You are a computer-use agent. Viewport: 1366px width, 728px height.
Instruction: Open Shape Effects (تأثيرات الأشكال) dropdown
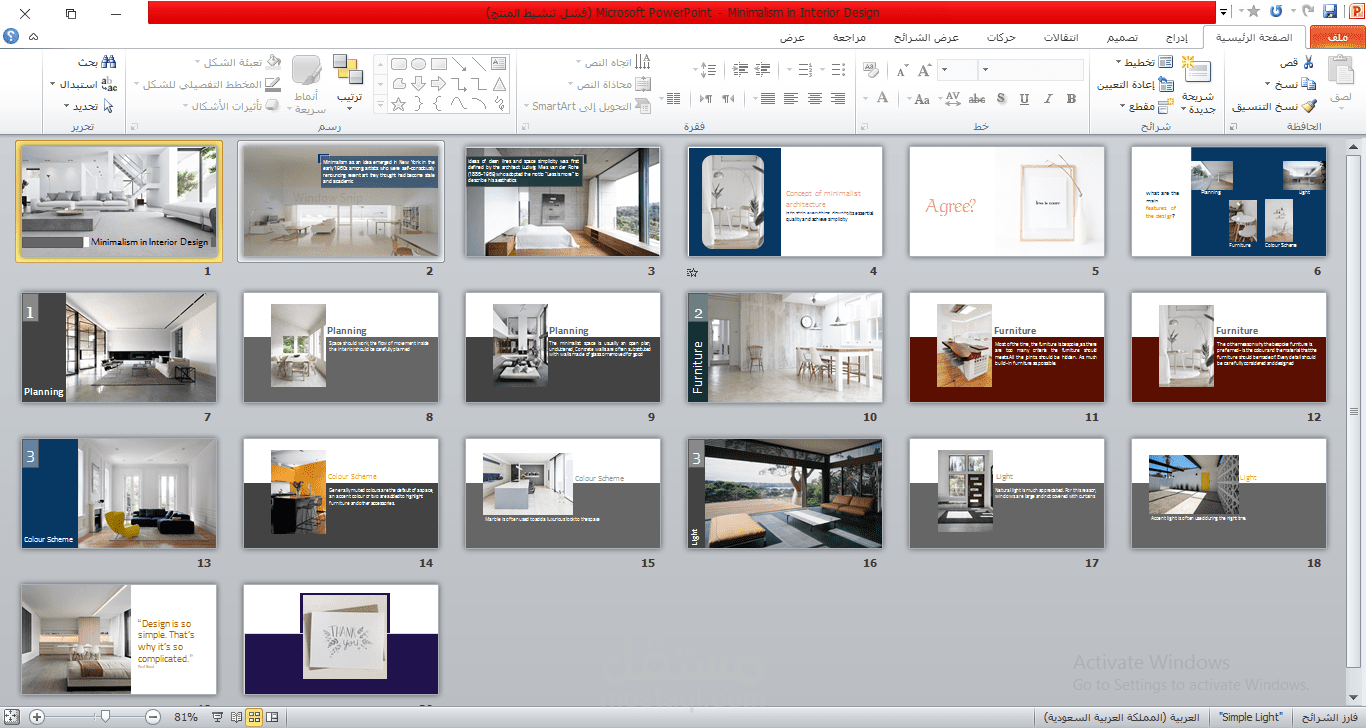coord(233,106)
